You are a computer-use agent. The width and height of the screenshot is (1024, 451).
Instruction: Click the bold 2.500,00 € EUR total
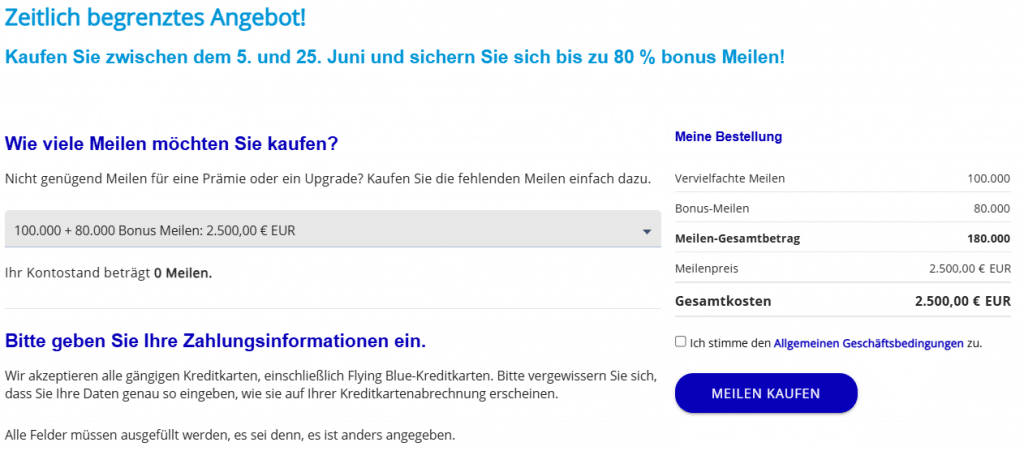[962, 301]
